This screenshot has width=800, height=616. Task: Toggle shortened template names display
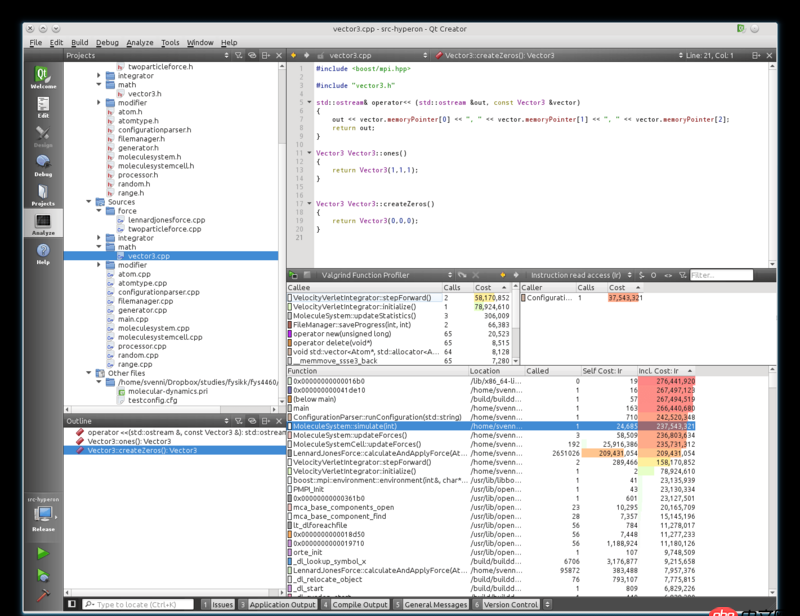[668, 275]
